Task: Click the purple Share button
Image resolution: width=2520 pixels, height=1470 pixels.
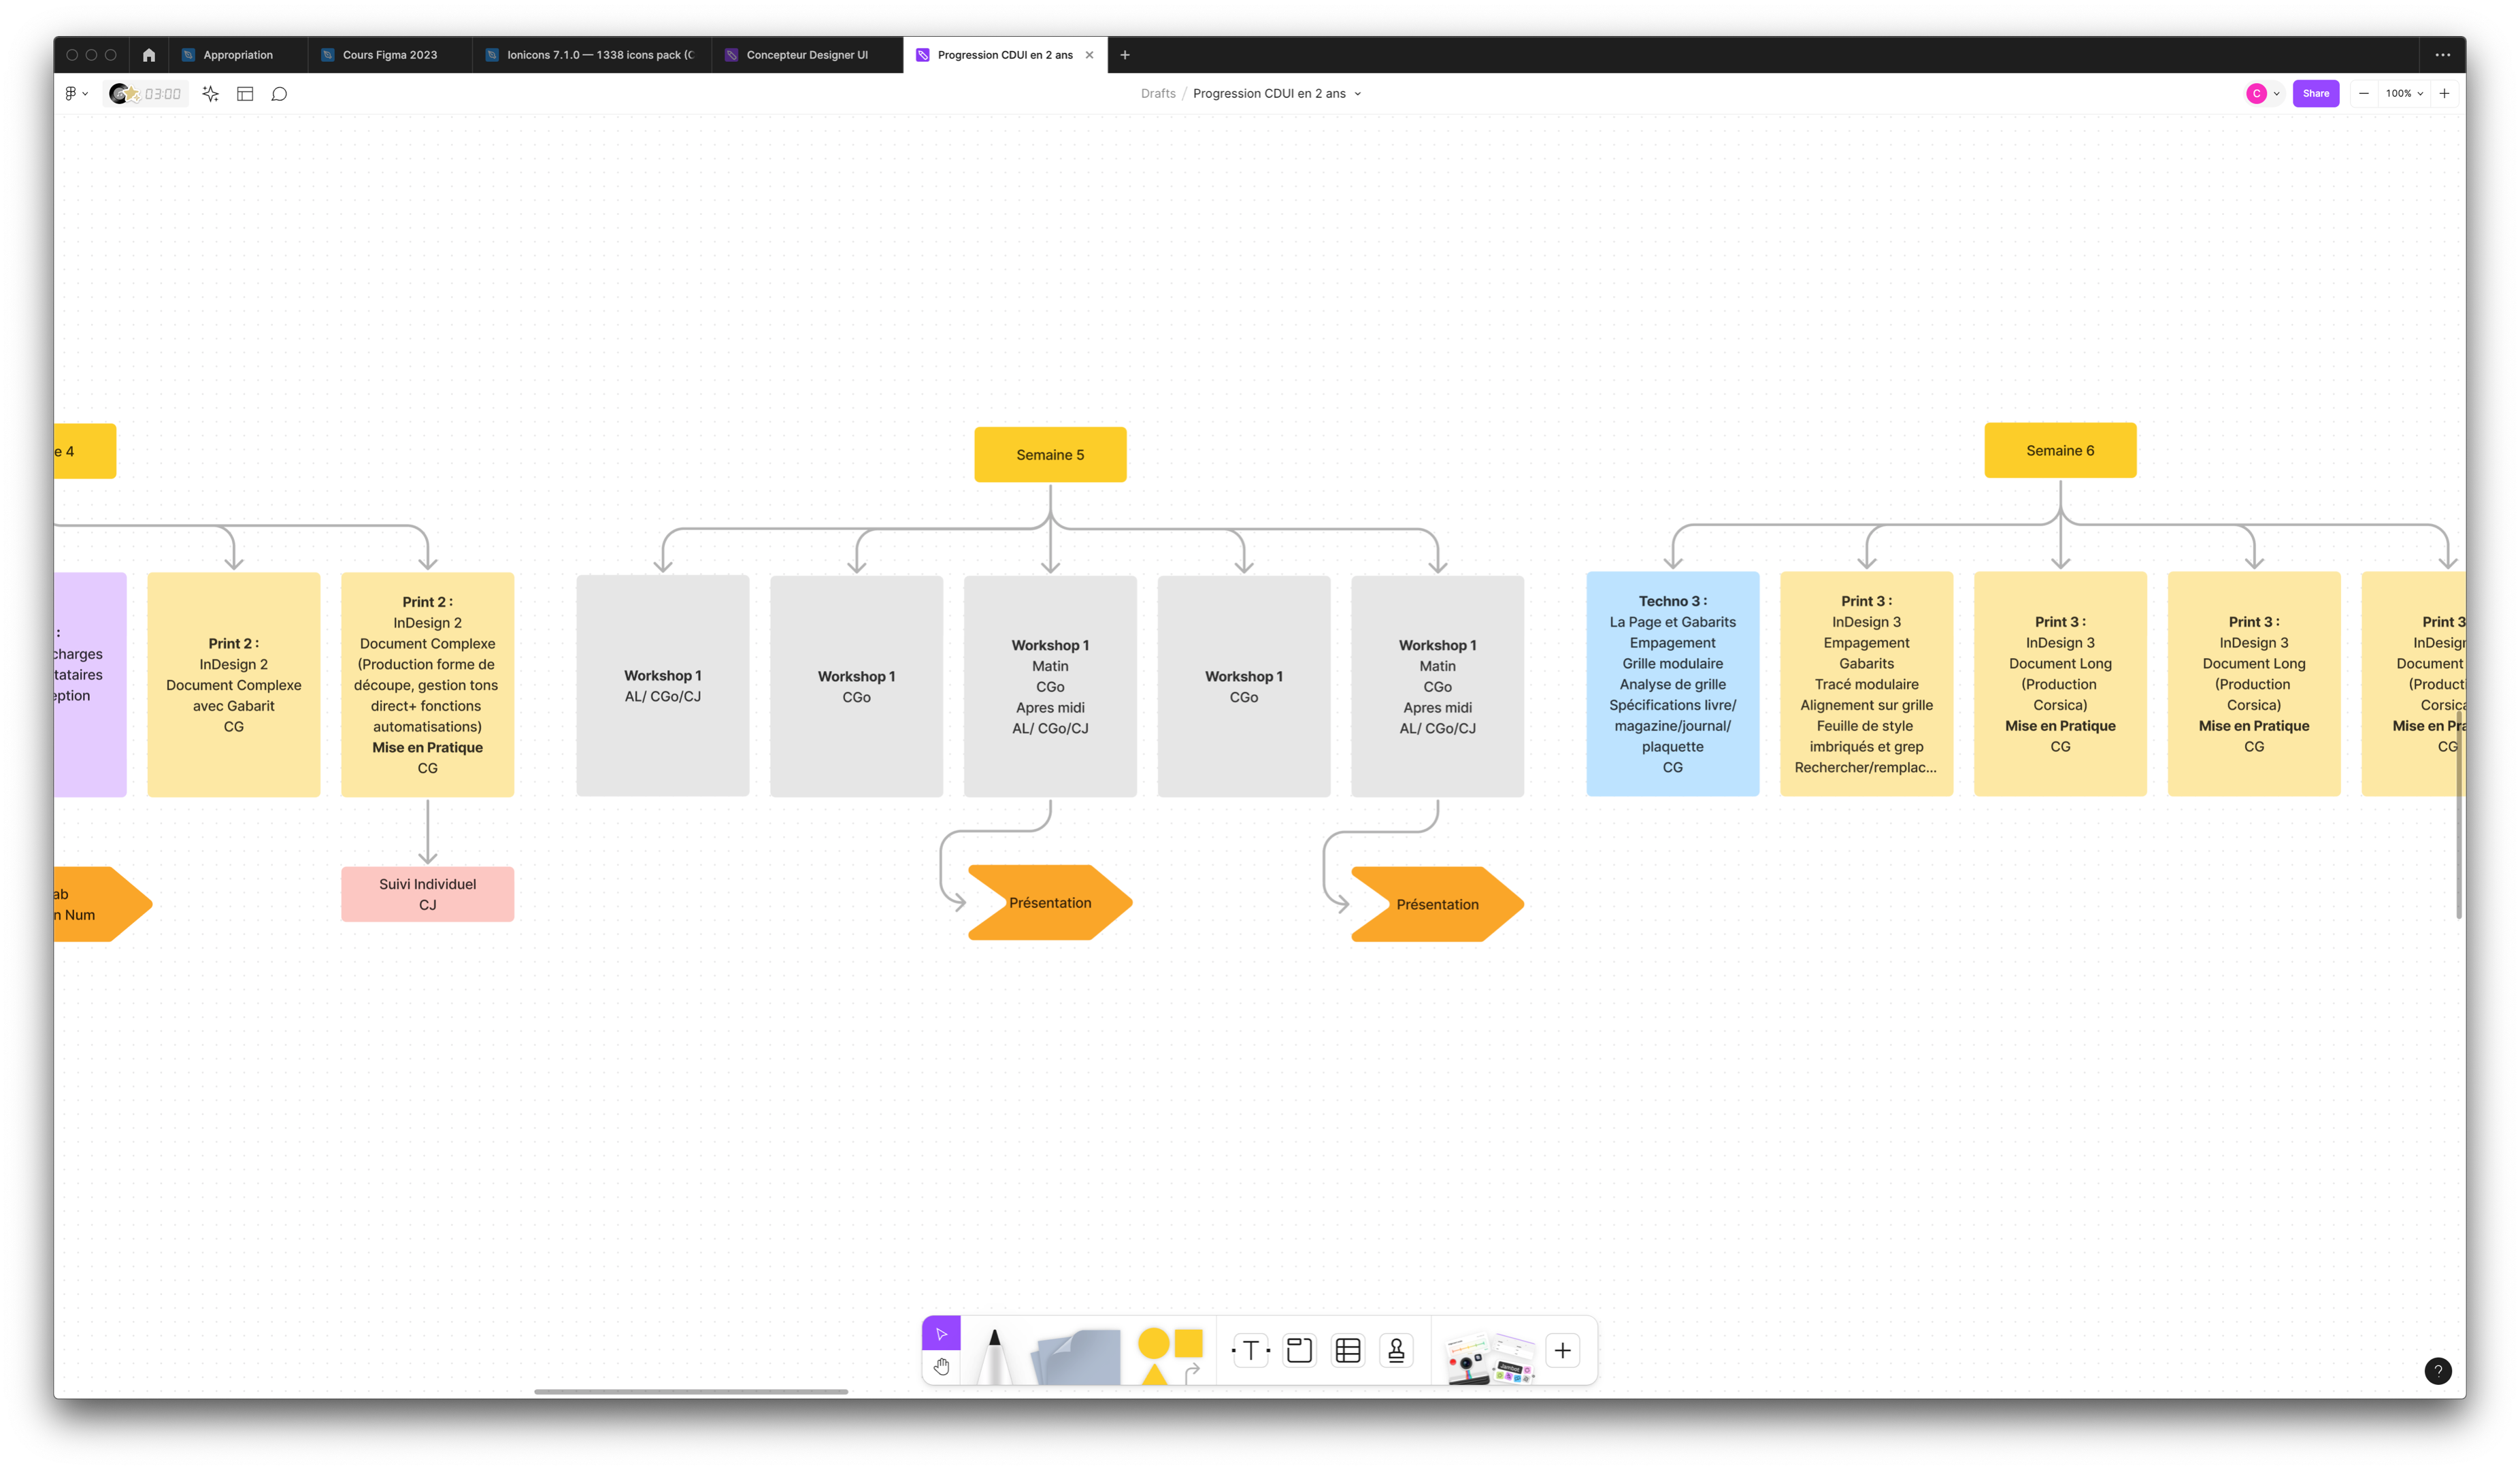Action: pyautogui.click(x=2315, y=94)
